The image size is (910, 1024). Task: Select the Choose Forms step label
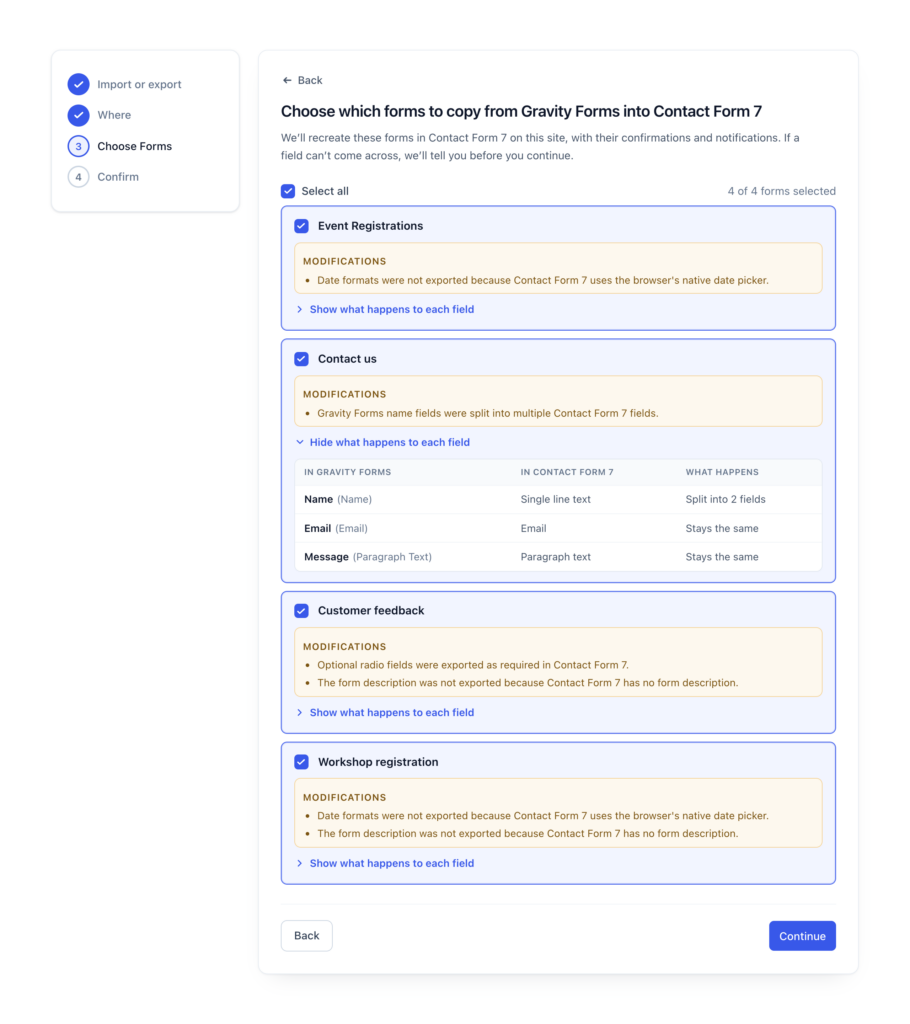click(x=135, y=146)
